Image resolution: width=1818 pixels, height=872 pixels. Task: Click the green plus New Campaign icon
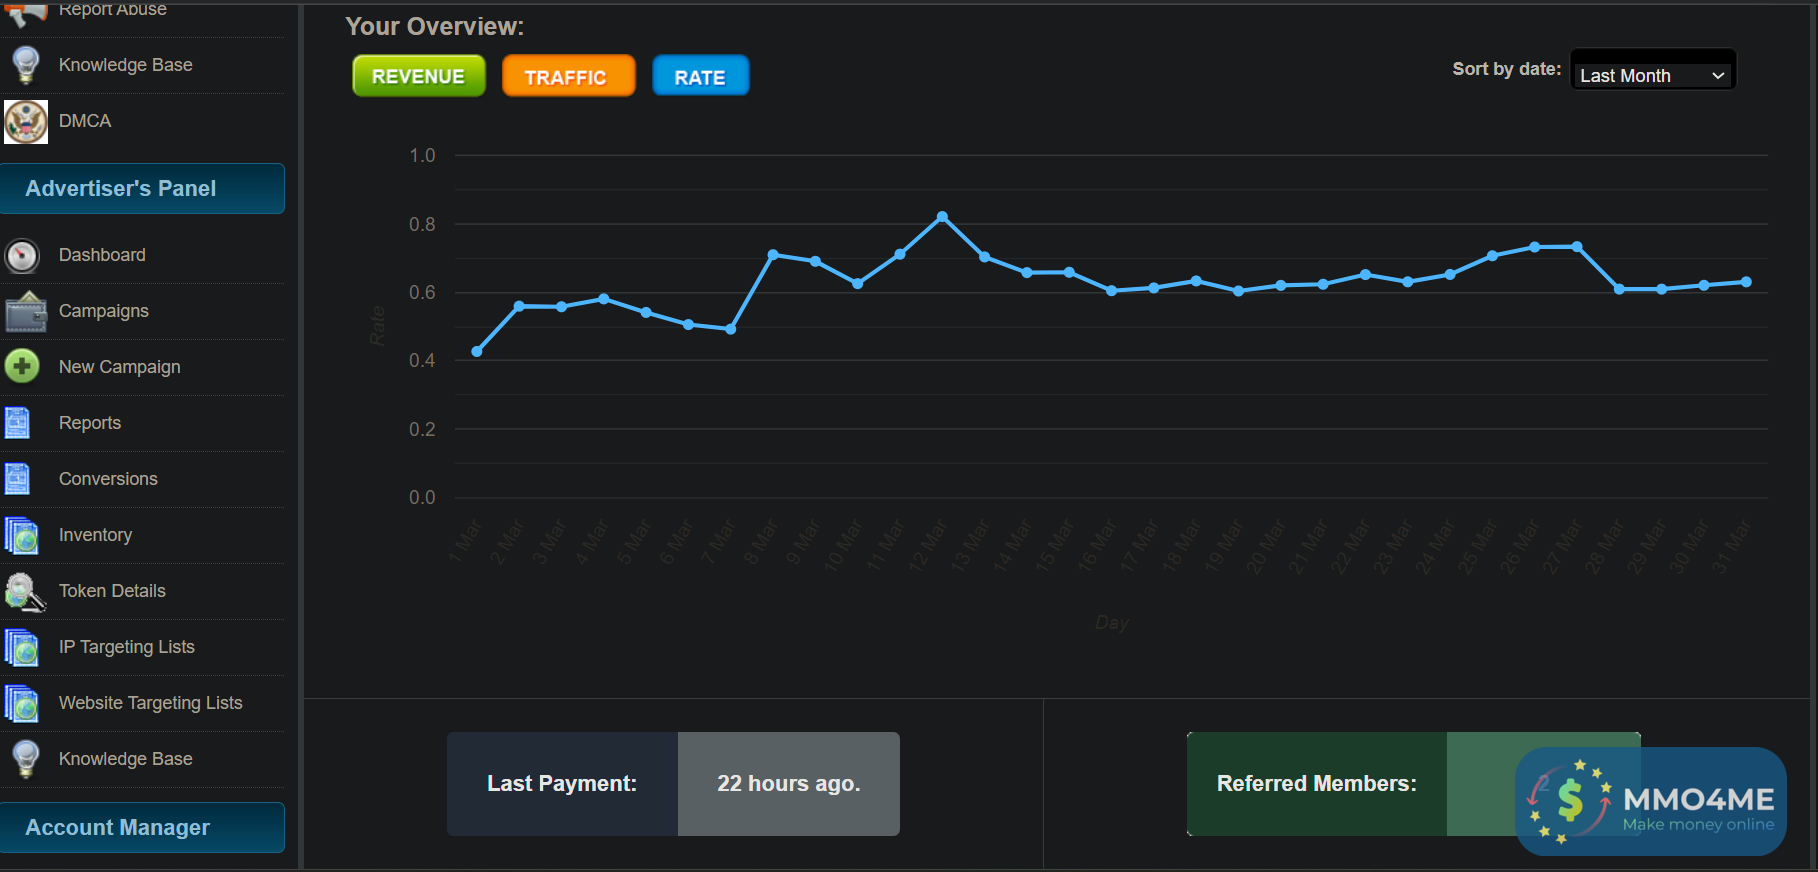[x=22, y=366]
